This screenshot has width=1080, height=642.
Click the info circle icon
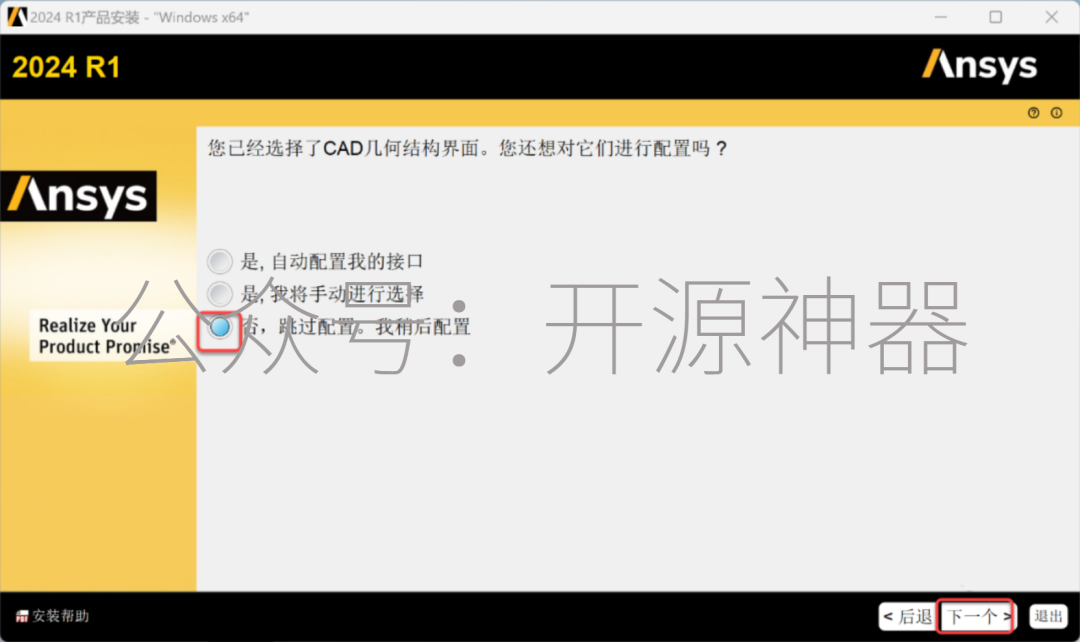pos(1056,113)
